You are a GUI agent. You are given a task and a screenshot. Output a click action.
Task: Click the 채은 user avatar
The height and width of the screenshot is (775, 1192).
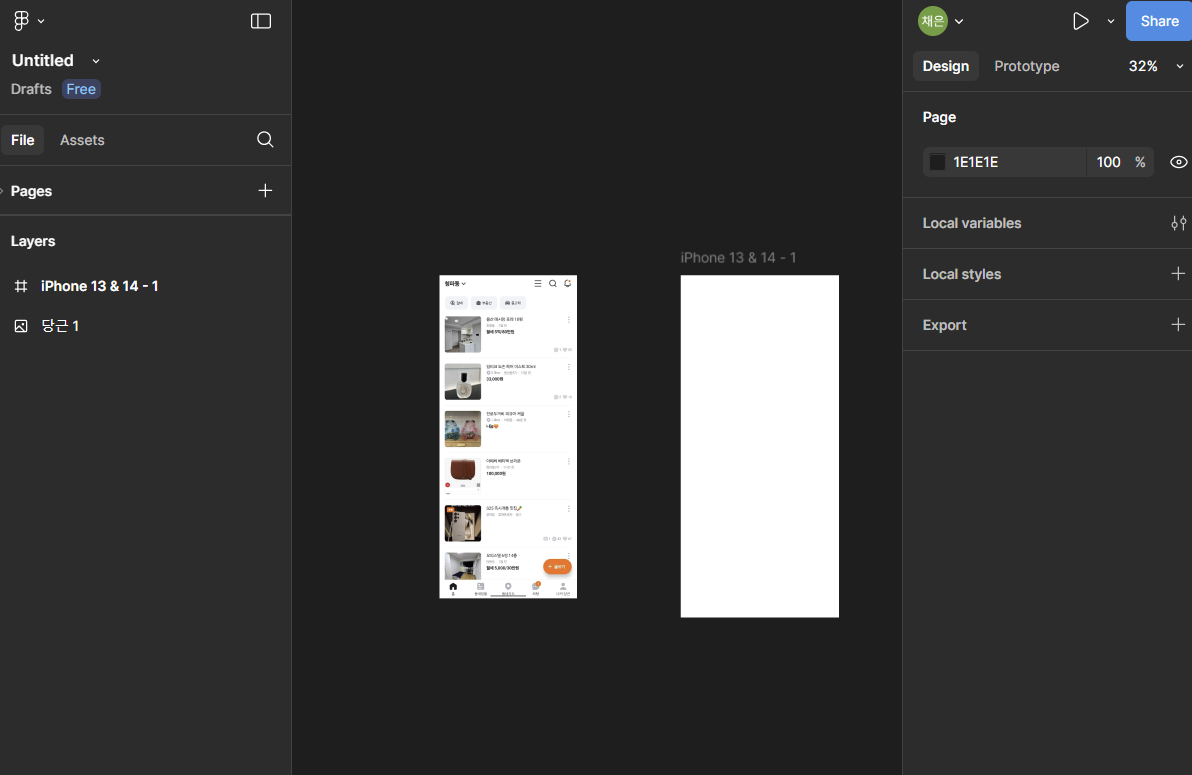tap(933, 21)
